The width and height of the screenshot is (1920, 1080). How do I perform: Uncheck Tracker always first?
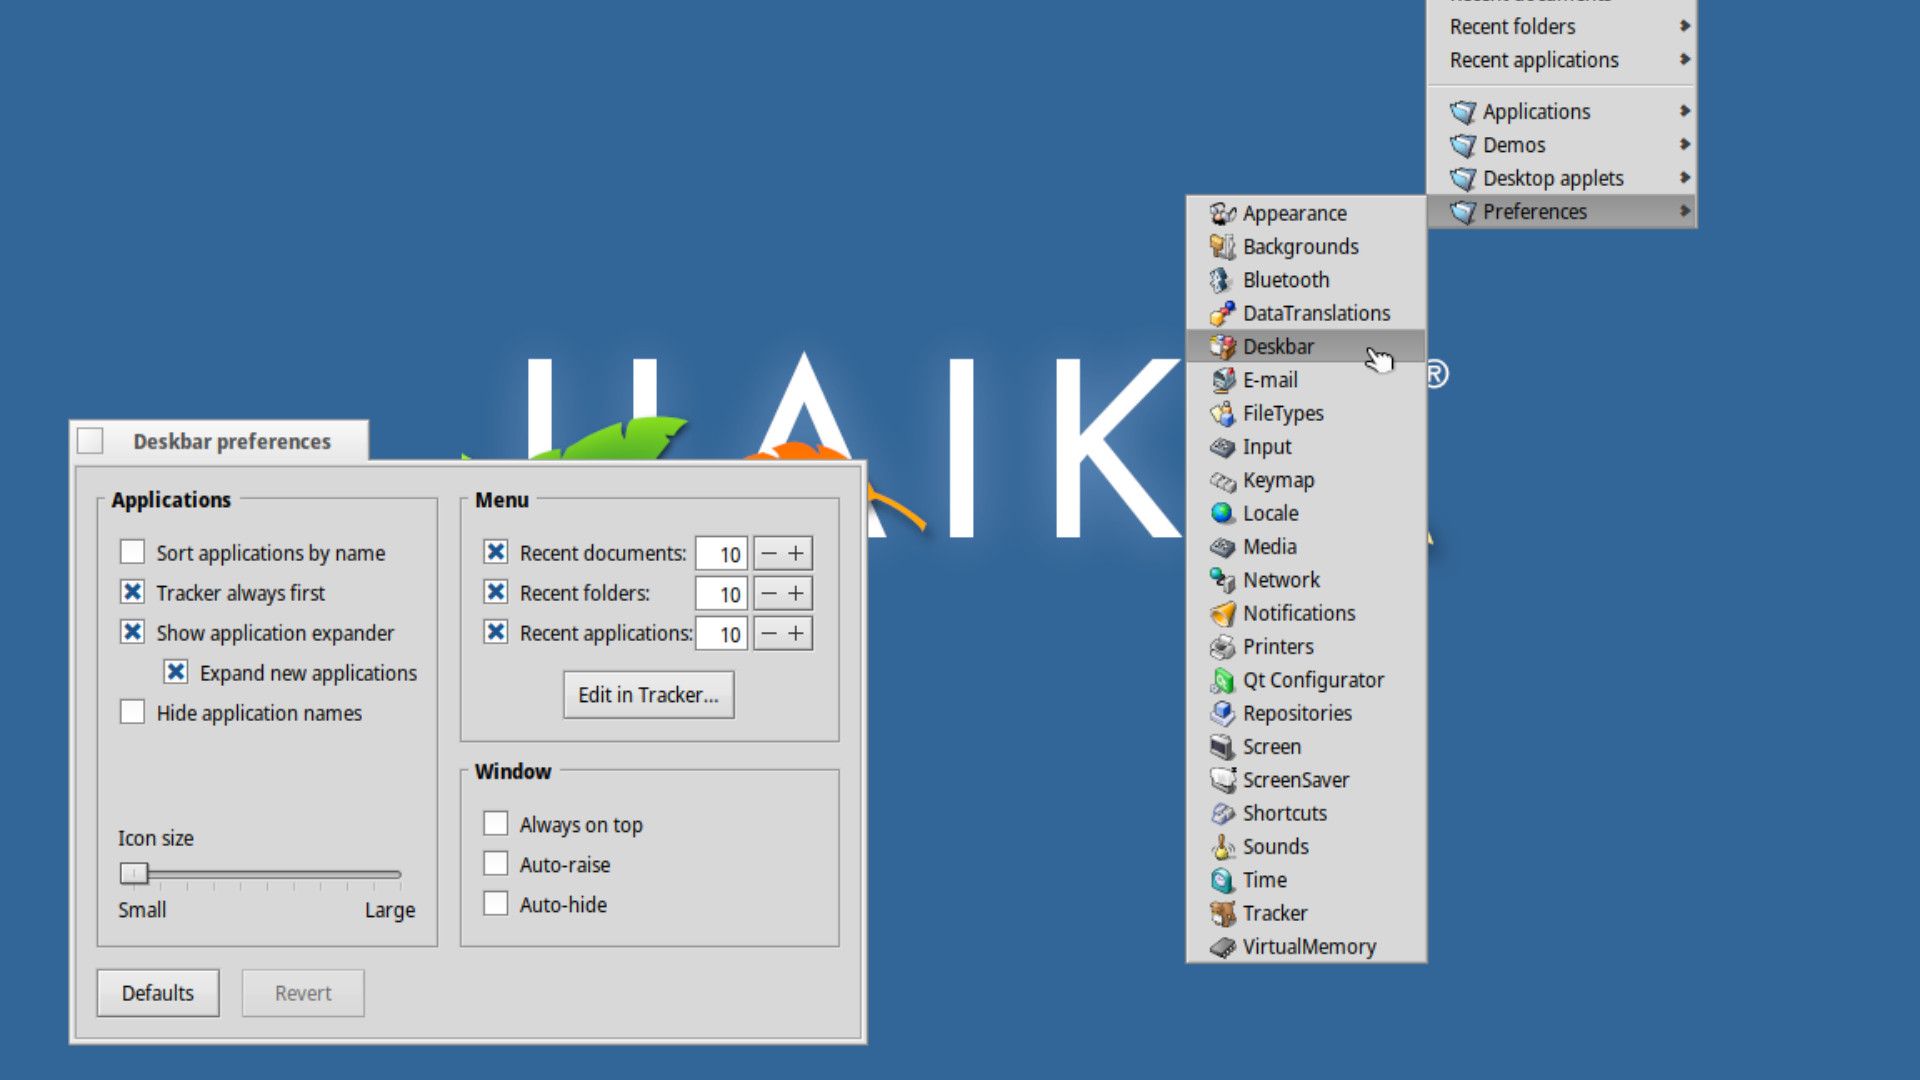(x=132, y=592)
